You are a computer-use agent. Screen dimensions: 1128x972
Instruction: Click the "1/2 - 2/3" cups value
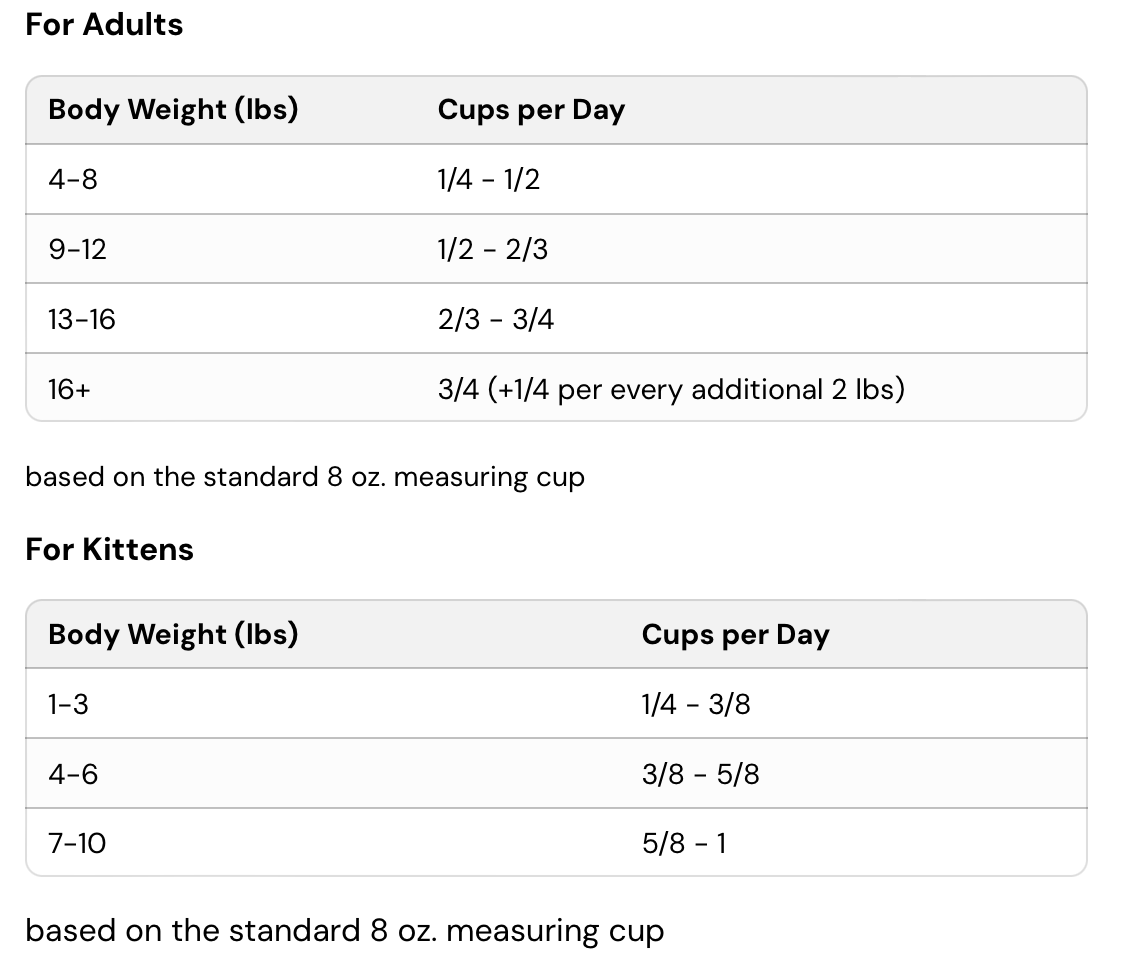tap(492, 249)
